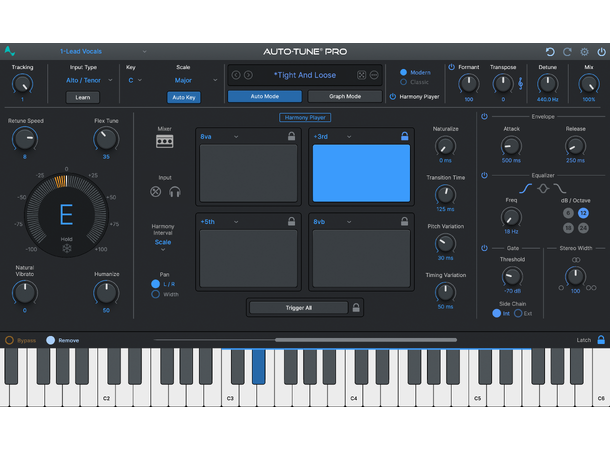Open the Harmony Interval Scale dropdown

tap(163, 244)
